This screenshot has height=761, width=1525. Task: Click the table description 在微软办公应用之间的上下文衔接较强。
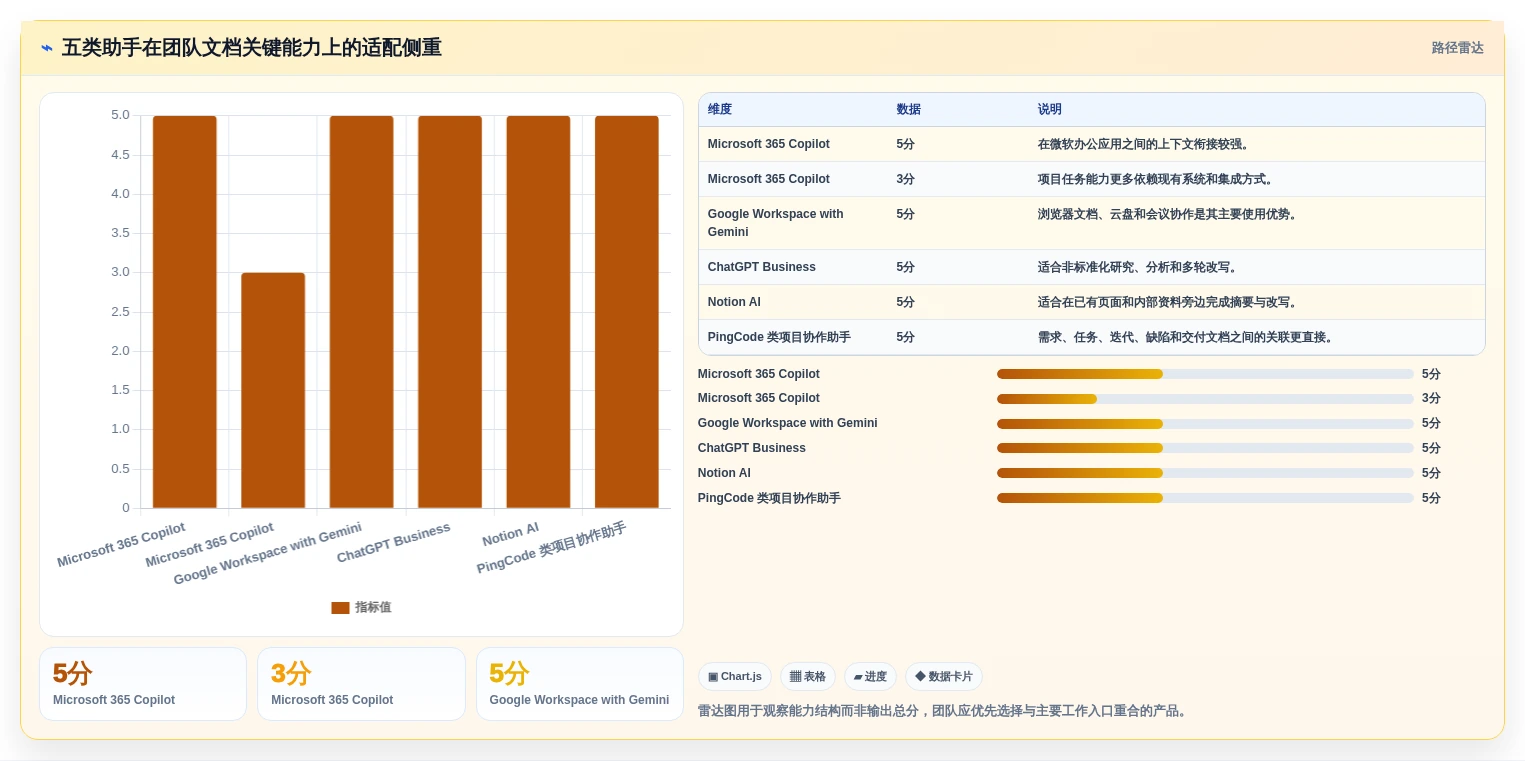coord(1146,144)
